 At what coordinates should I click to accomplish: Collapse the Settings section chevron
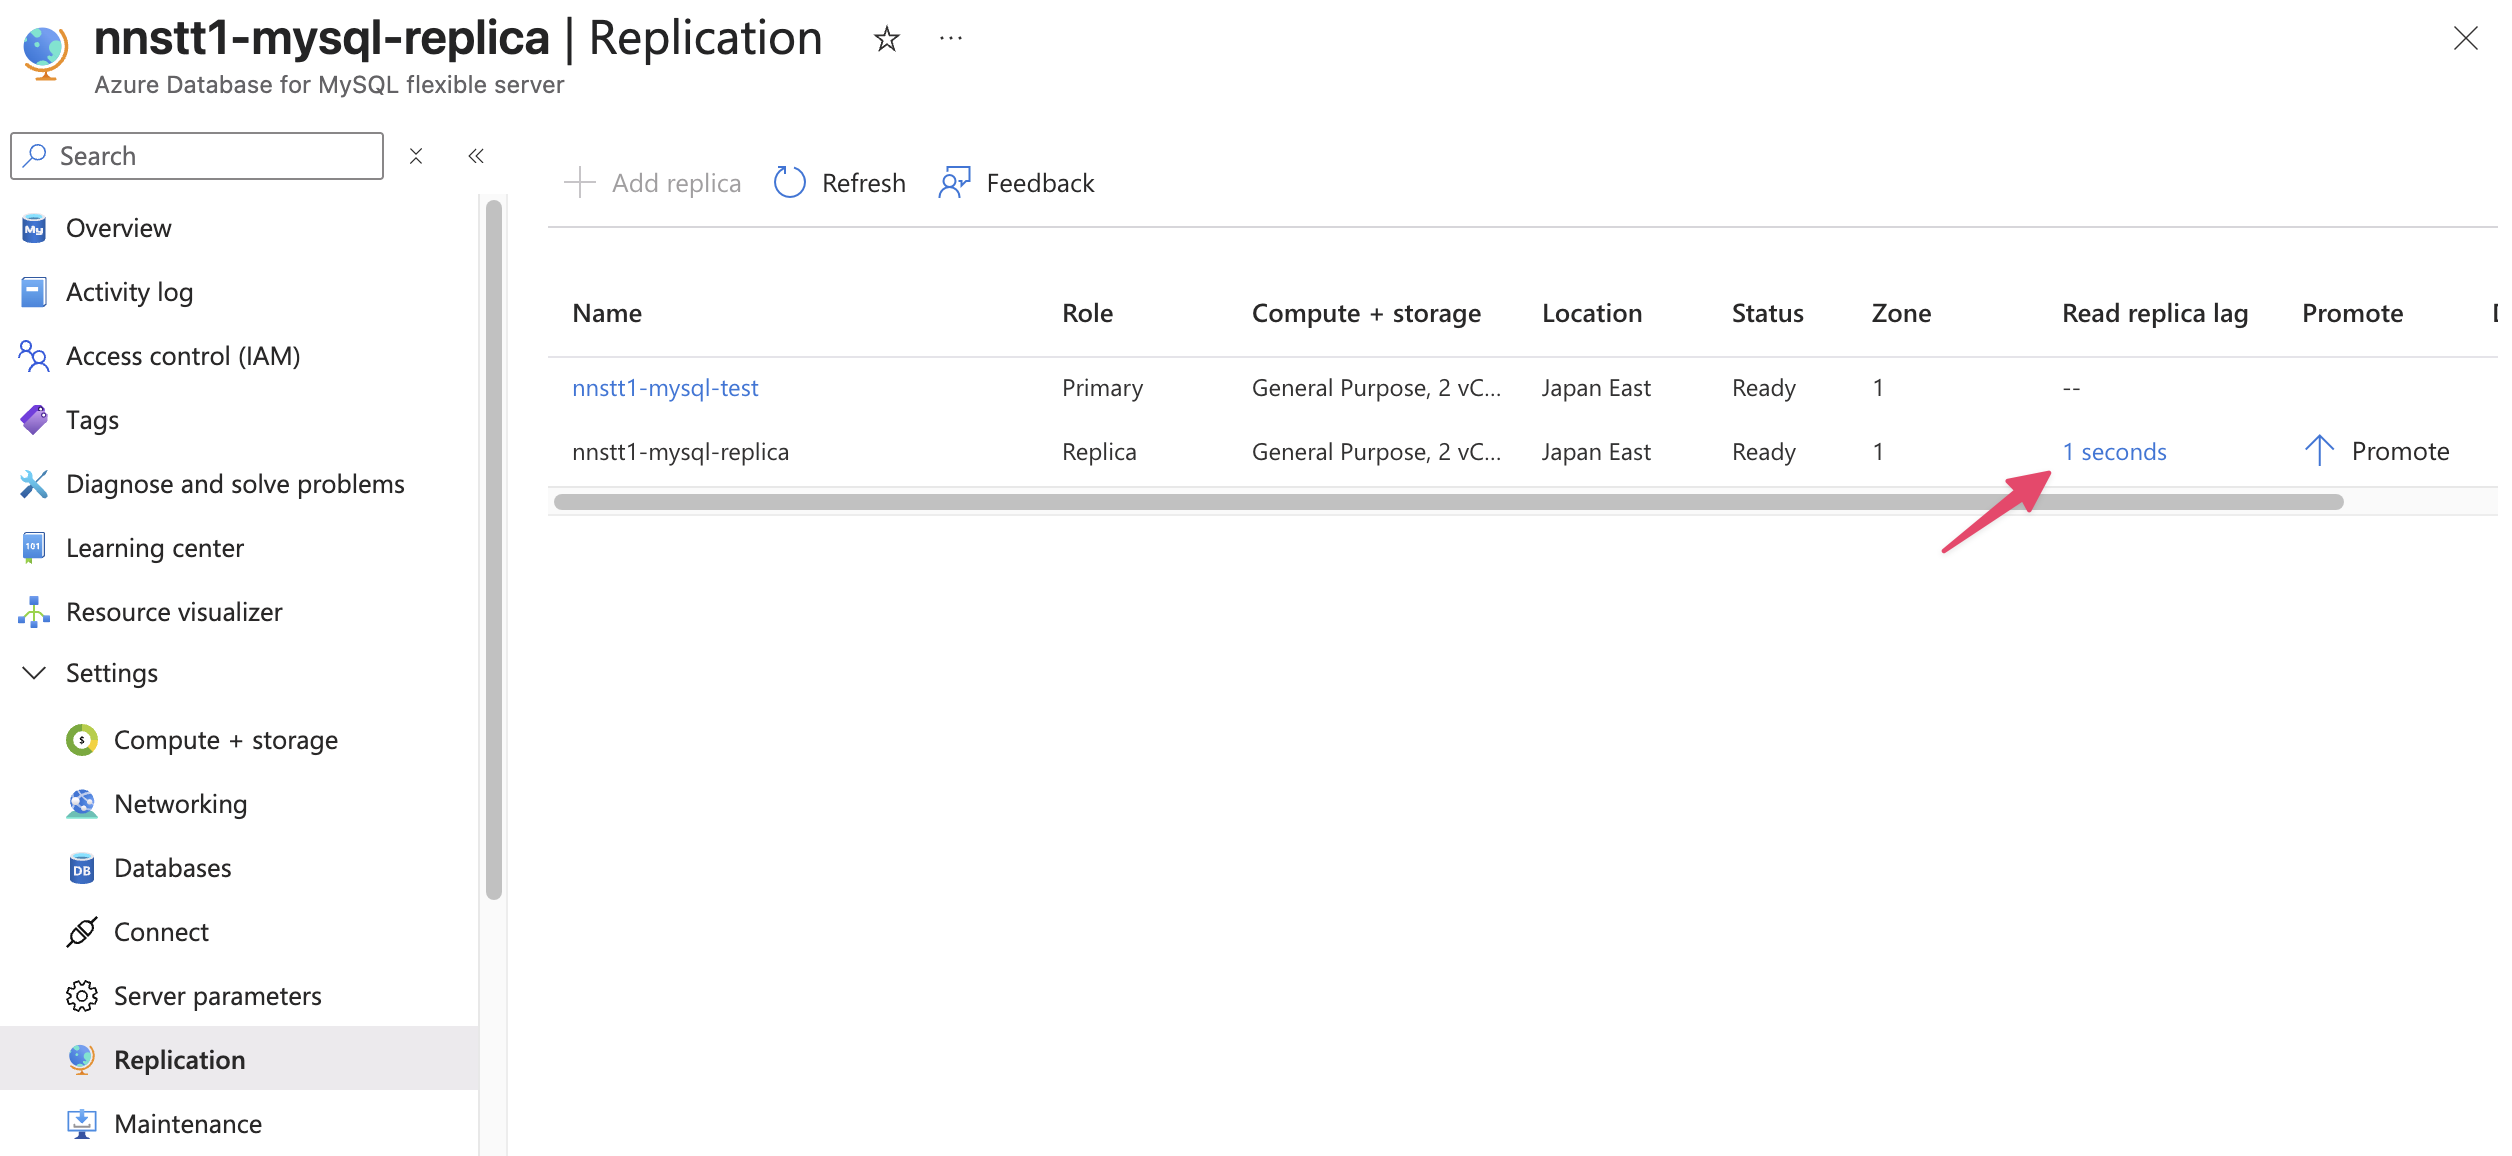[x=34, y=673]
